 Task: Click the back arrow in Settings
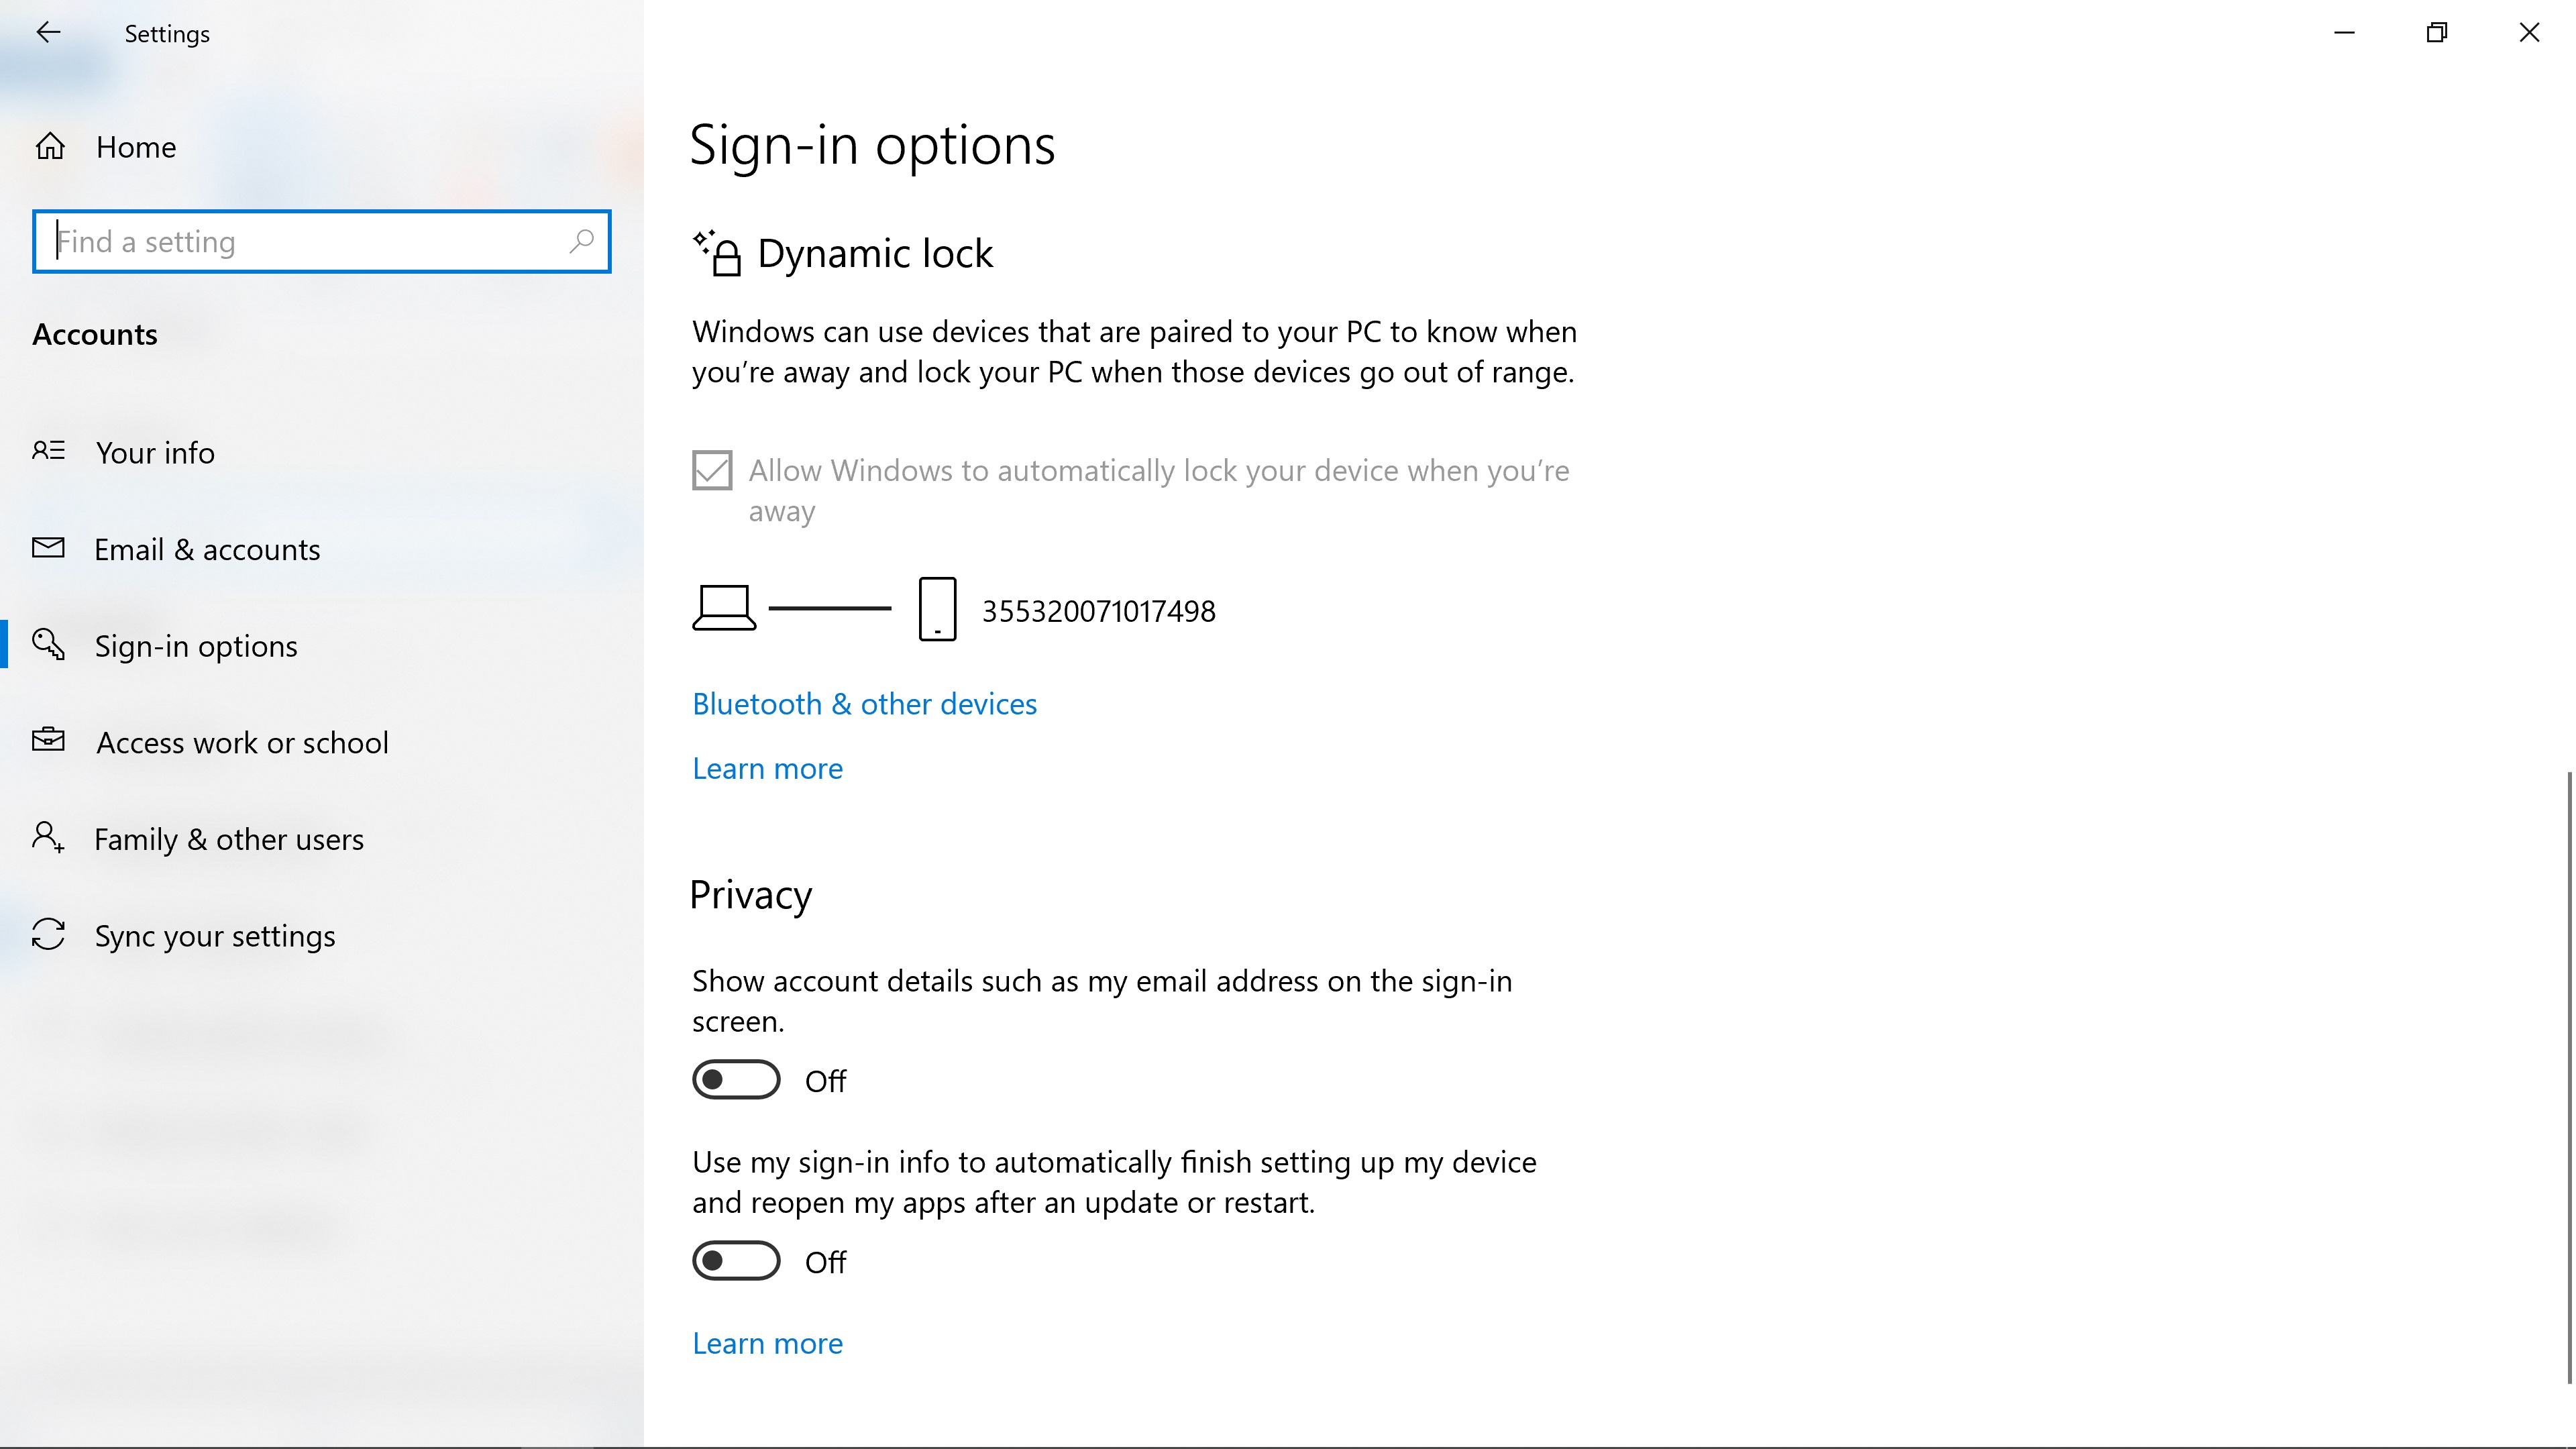(48, 33)
